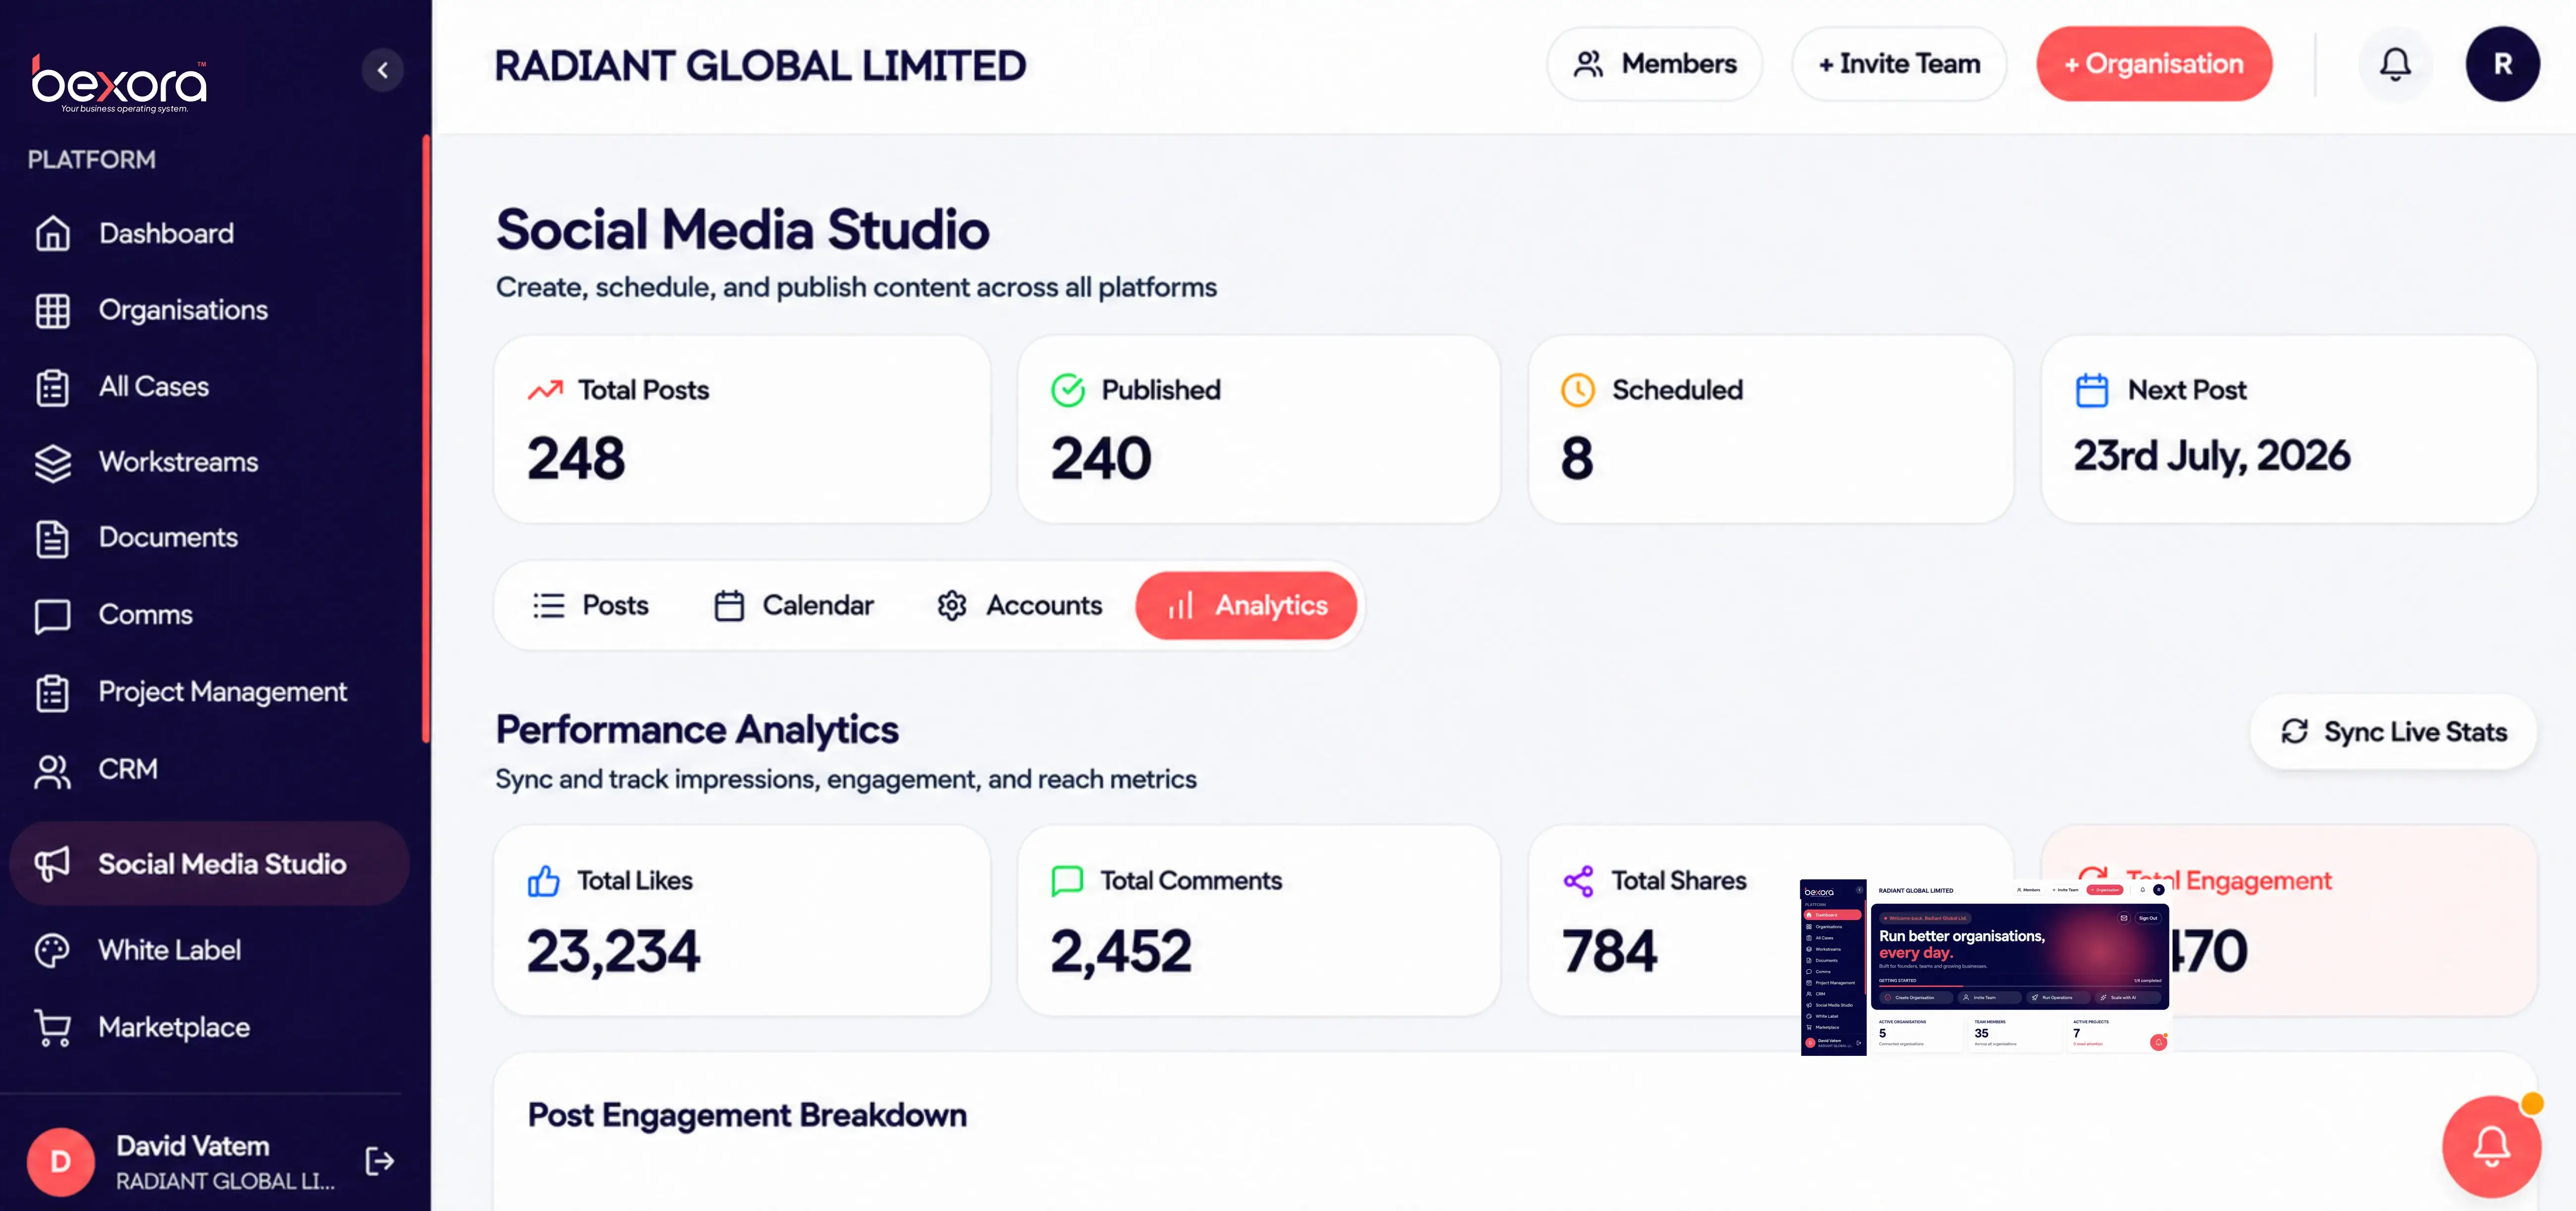This screenshot has height=1211, width=2576.
Task: Click the Members button
Action: (x=1655, y=64)
